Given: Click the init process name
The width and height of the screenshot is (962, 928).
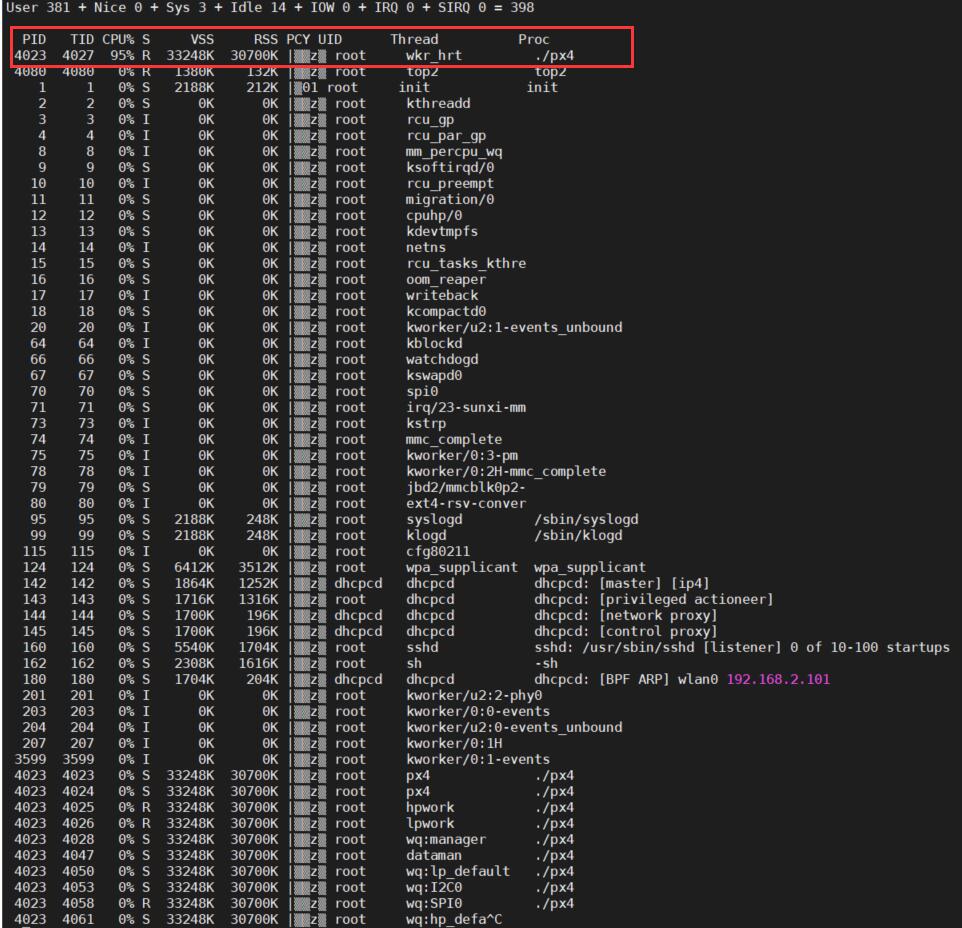Looking at the screenshot, I should coord(542,88).
